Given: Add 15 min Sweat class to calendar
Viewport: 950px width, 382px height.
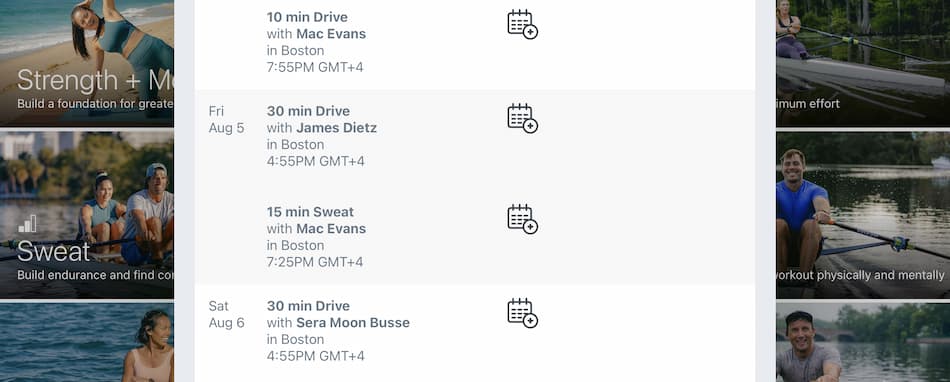Looking at the screenshot, I should (522, 219).
